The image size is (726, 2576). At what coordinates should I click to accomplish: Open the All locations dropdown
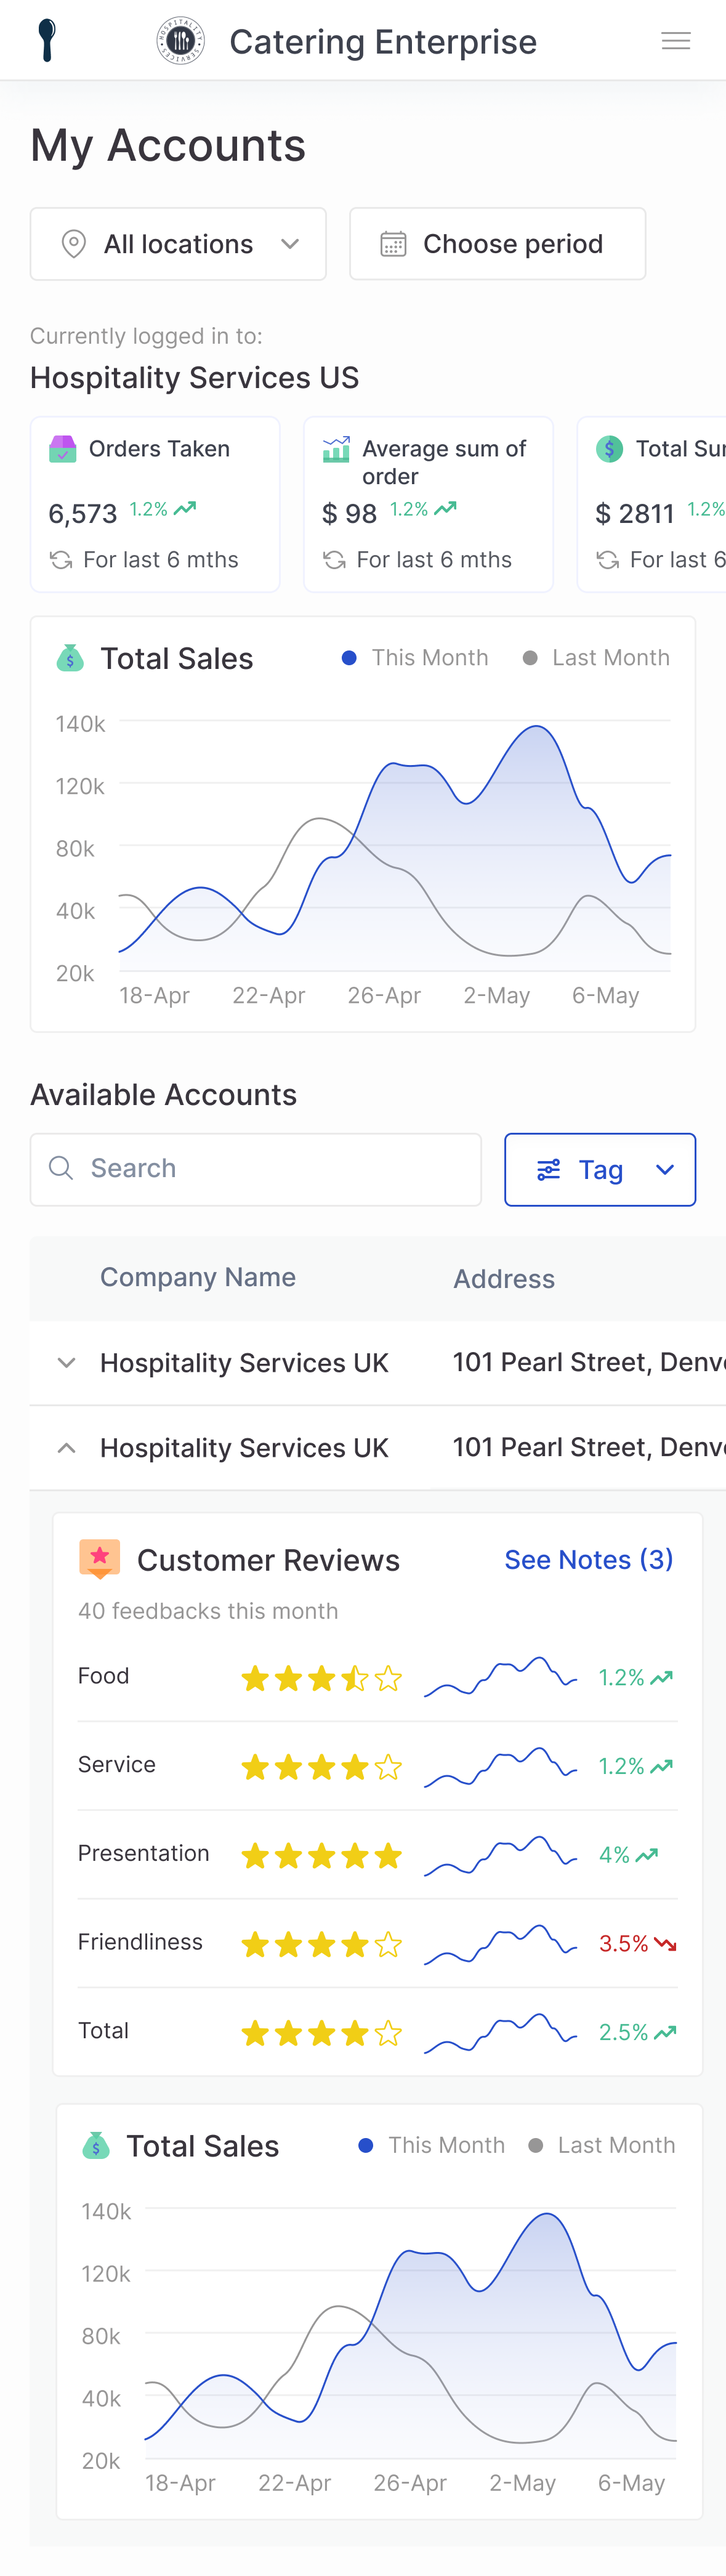pyautogui.click(x=178, y=244)
